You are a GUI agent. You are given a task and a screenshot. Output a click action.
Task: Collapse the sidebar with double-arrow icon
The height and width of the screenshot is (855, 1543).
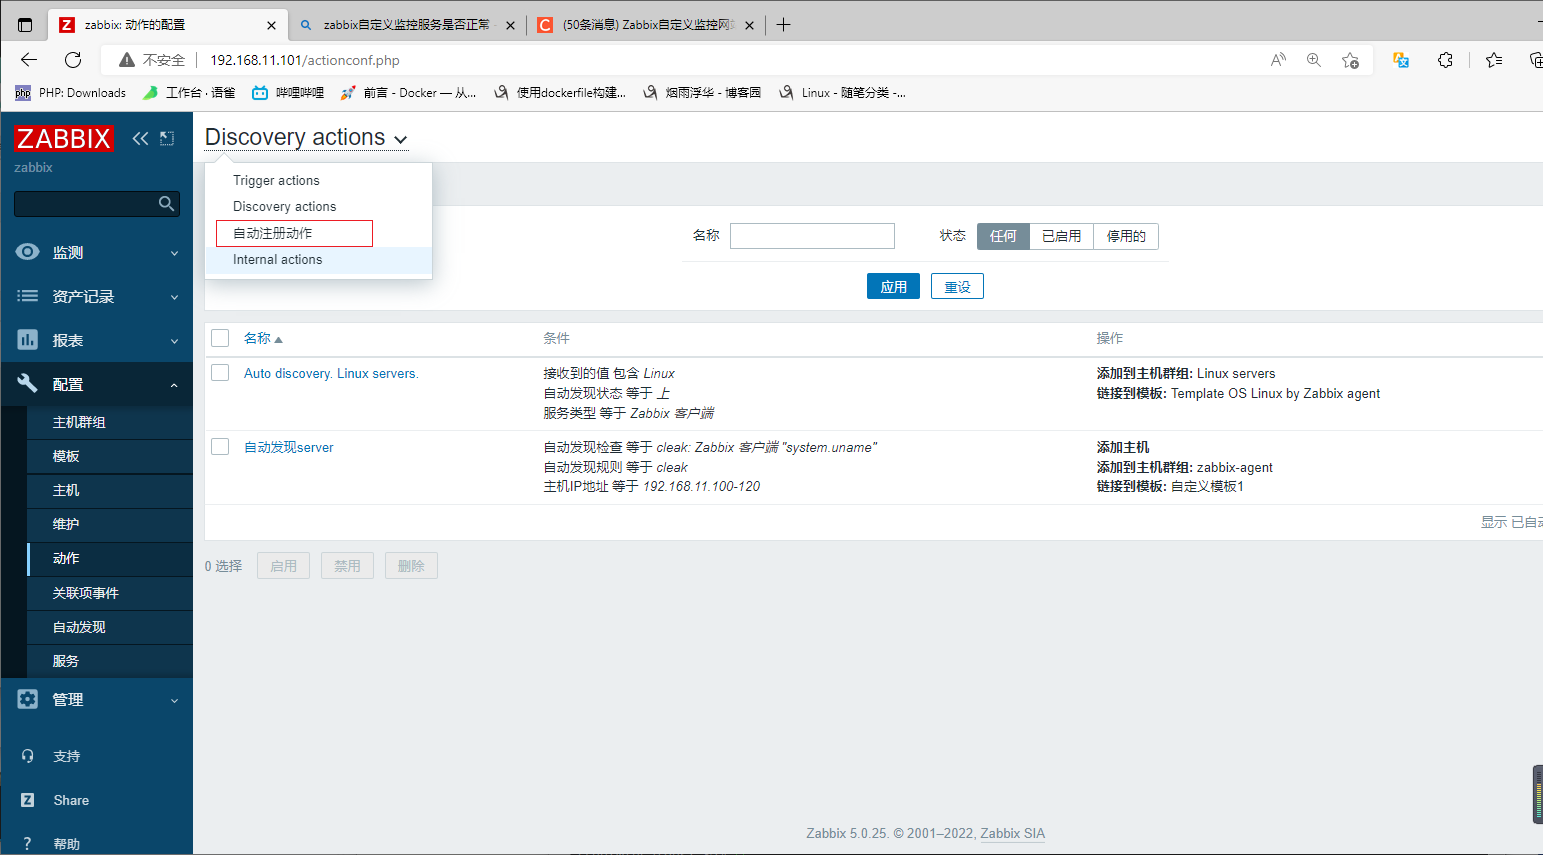tap(140, 138)
